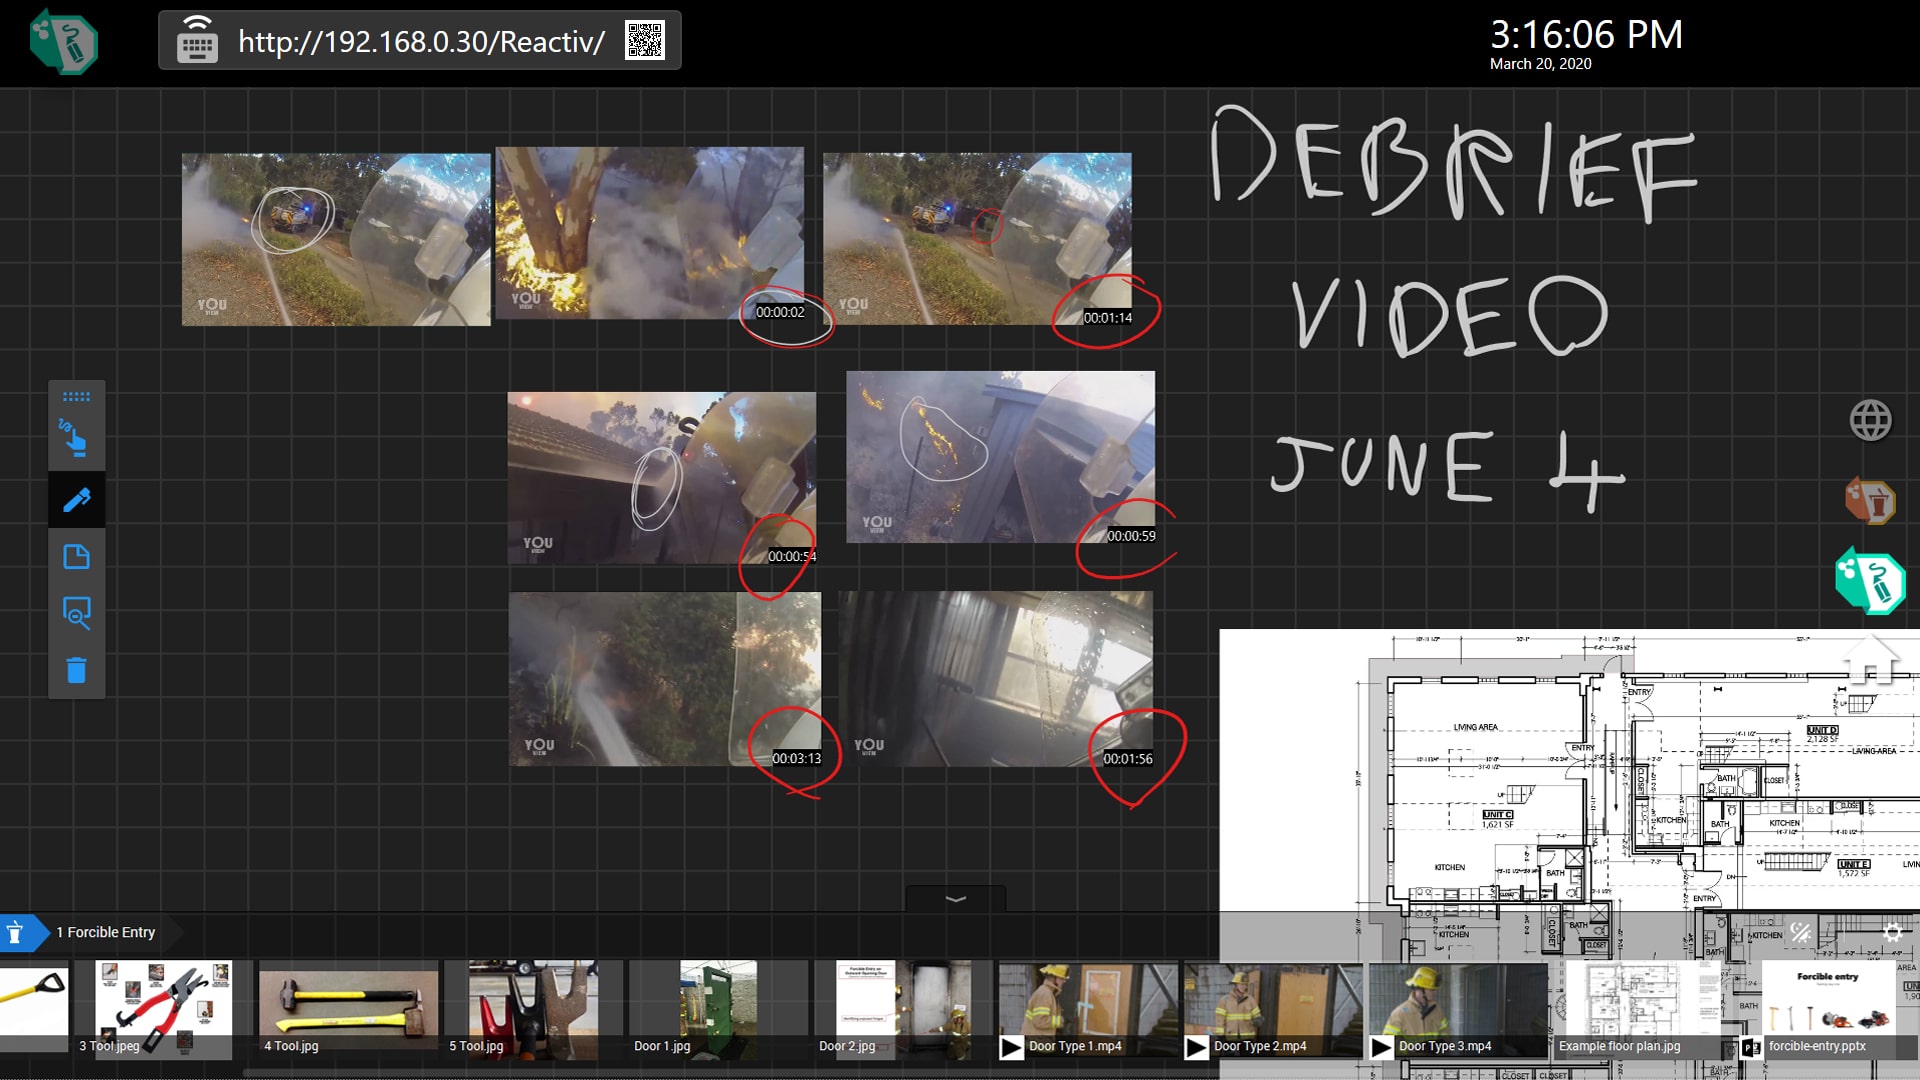Click the settings gear on floor plan
The width and height of the screenshot is (1920, 1080).
pyautogui.click(x=1892, y=933)
